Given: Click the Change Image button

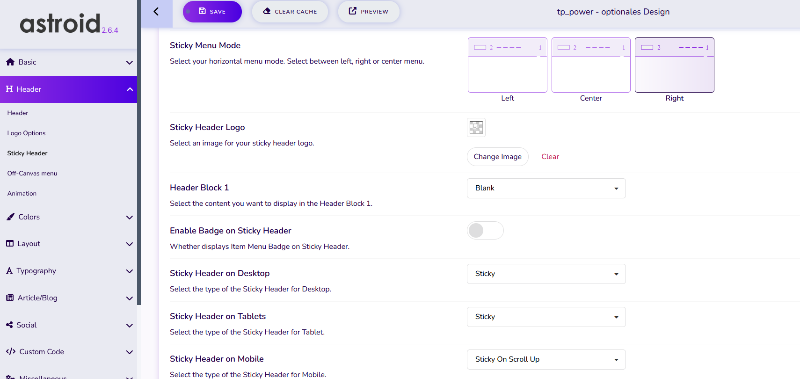Looking at the screenshot, I should pos(497,157).
